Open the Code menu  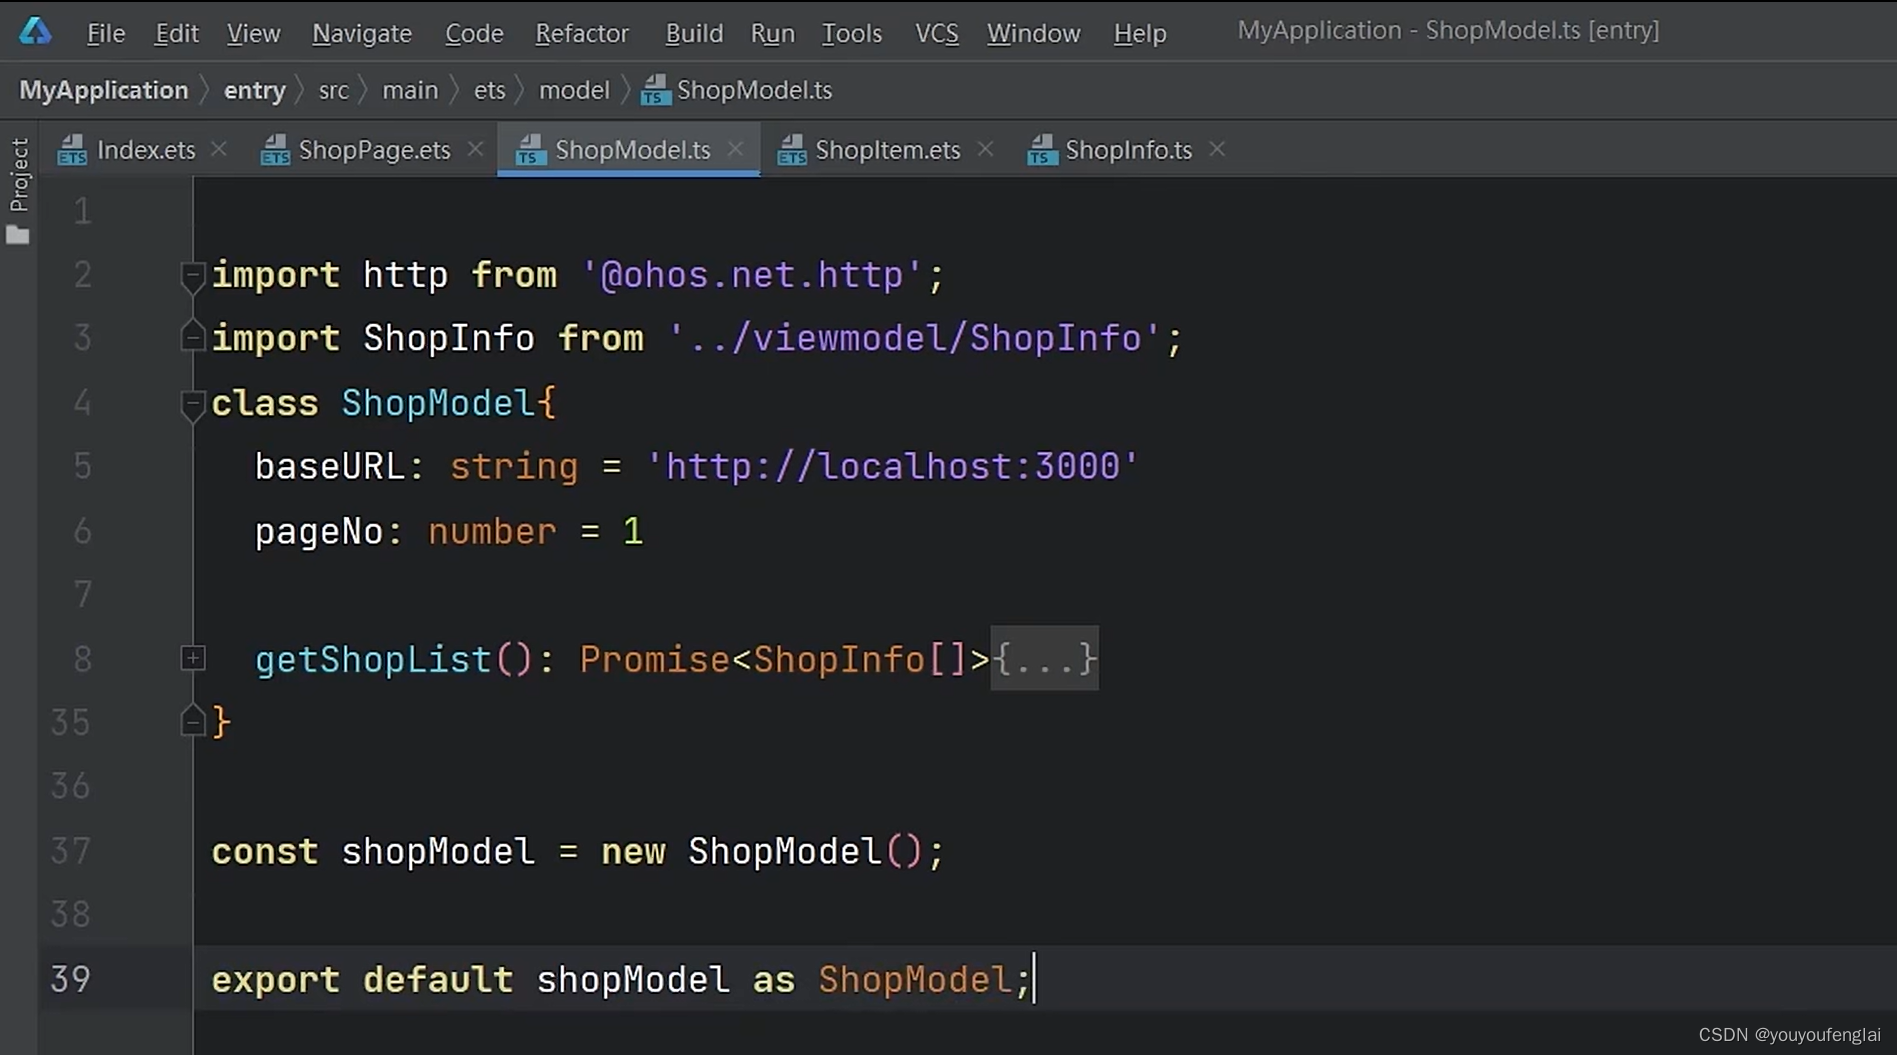click(474, 33)
